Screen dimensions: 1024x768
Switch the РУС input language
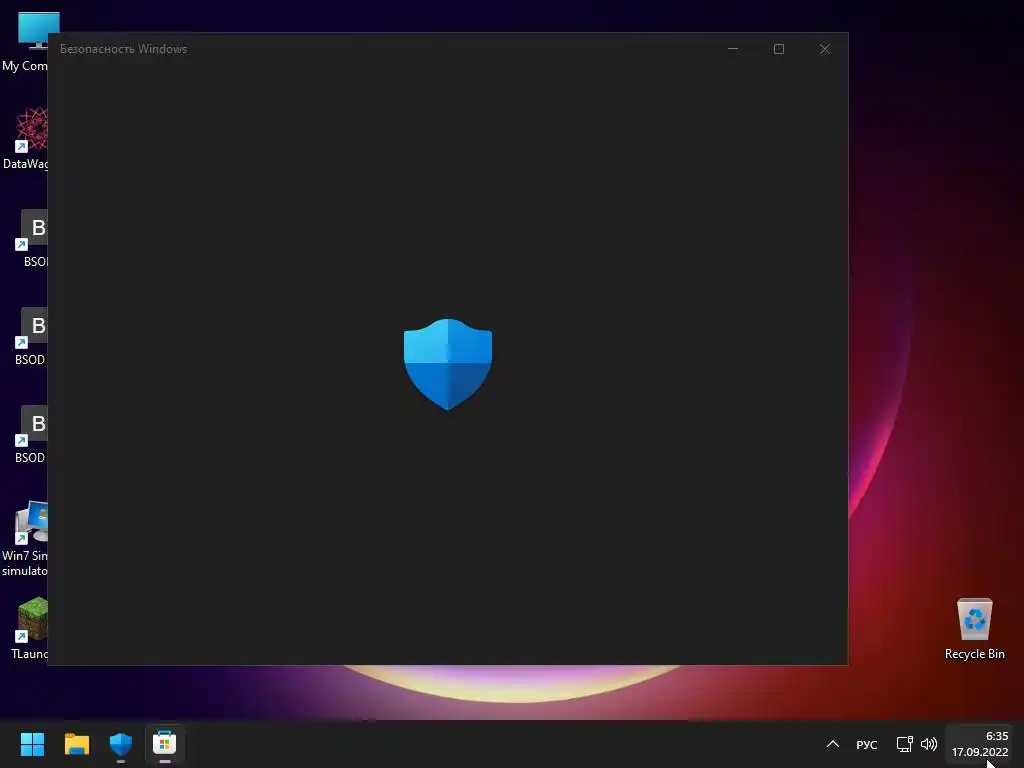(867, 744)
